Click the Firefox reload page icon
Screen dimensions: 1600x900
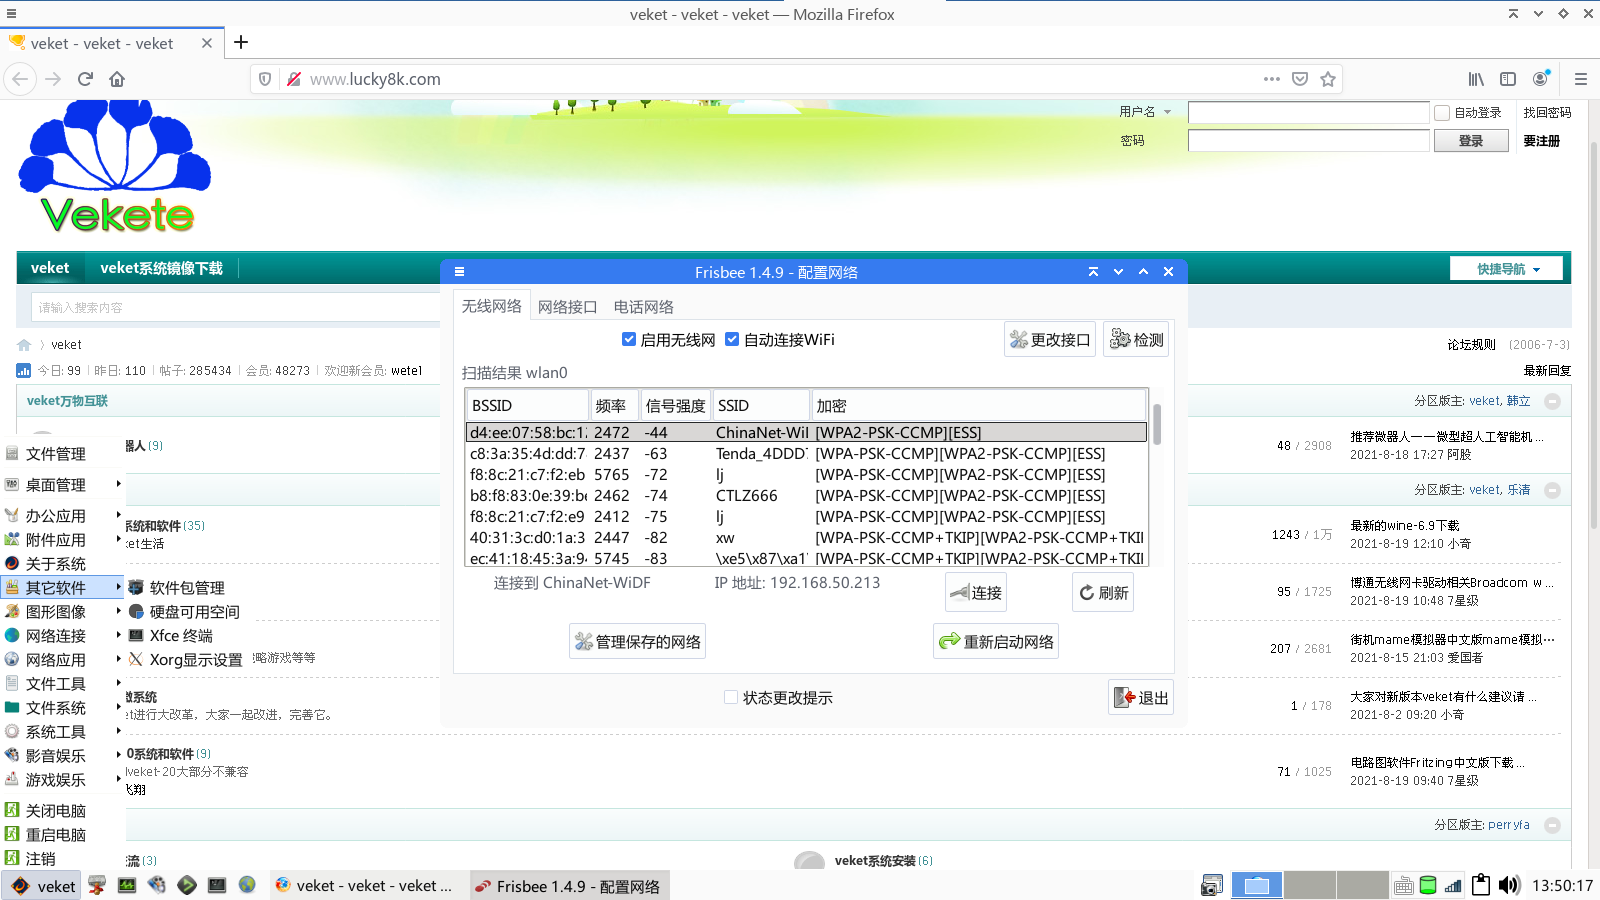(x=85, y=79)
